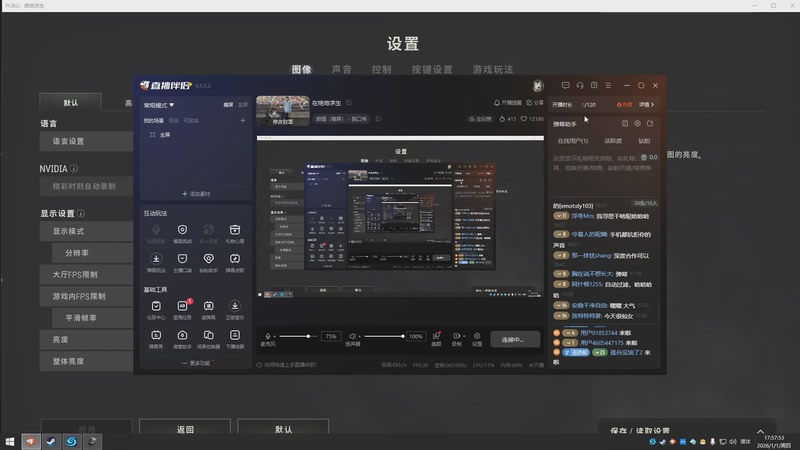This screenshot has height=450, width=800.
Task: Open the hamburger menu icon in 直播伴侣
Action: 608,86
